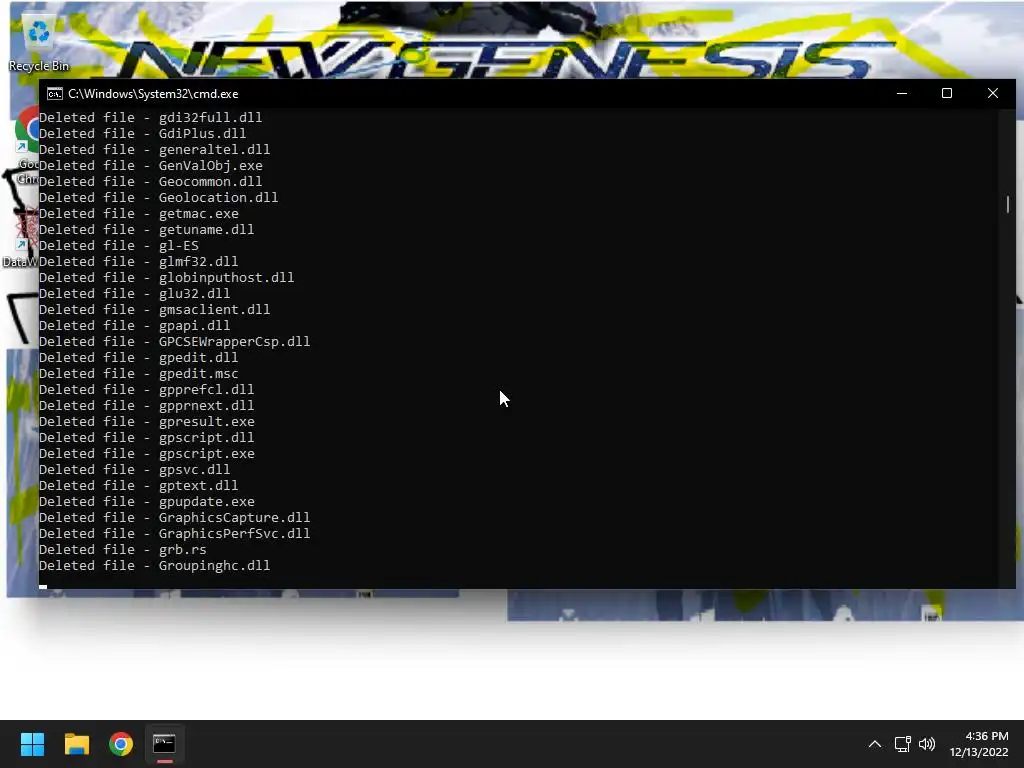
Task: Click the line 'Deleted file - glmf32.dll'
Action: point(138,261)
